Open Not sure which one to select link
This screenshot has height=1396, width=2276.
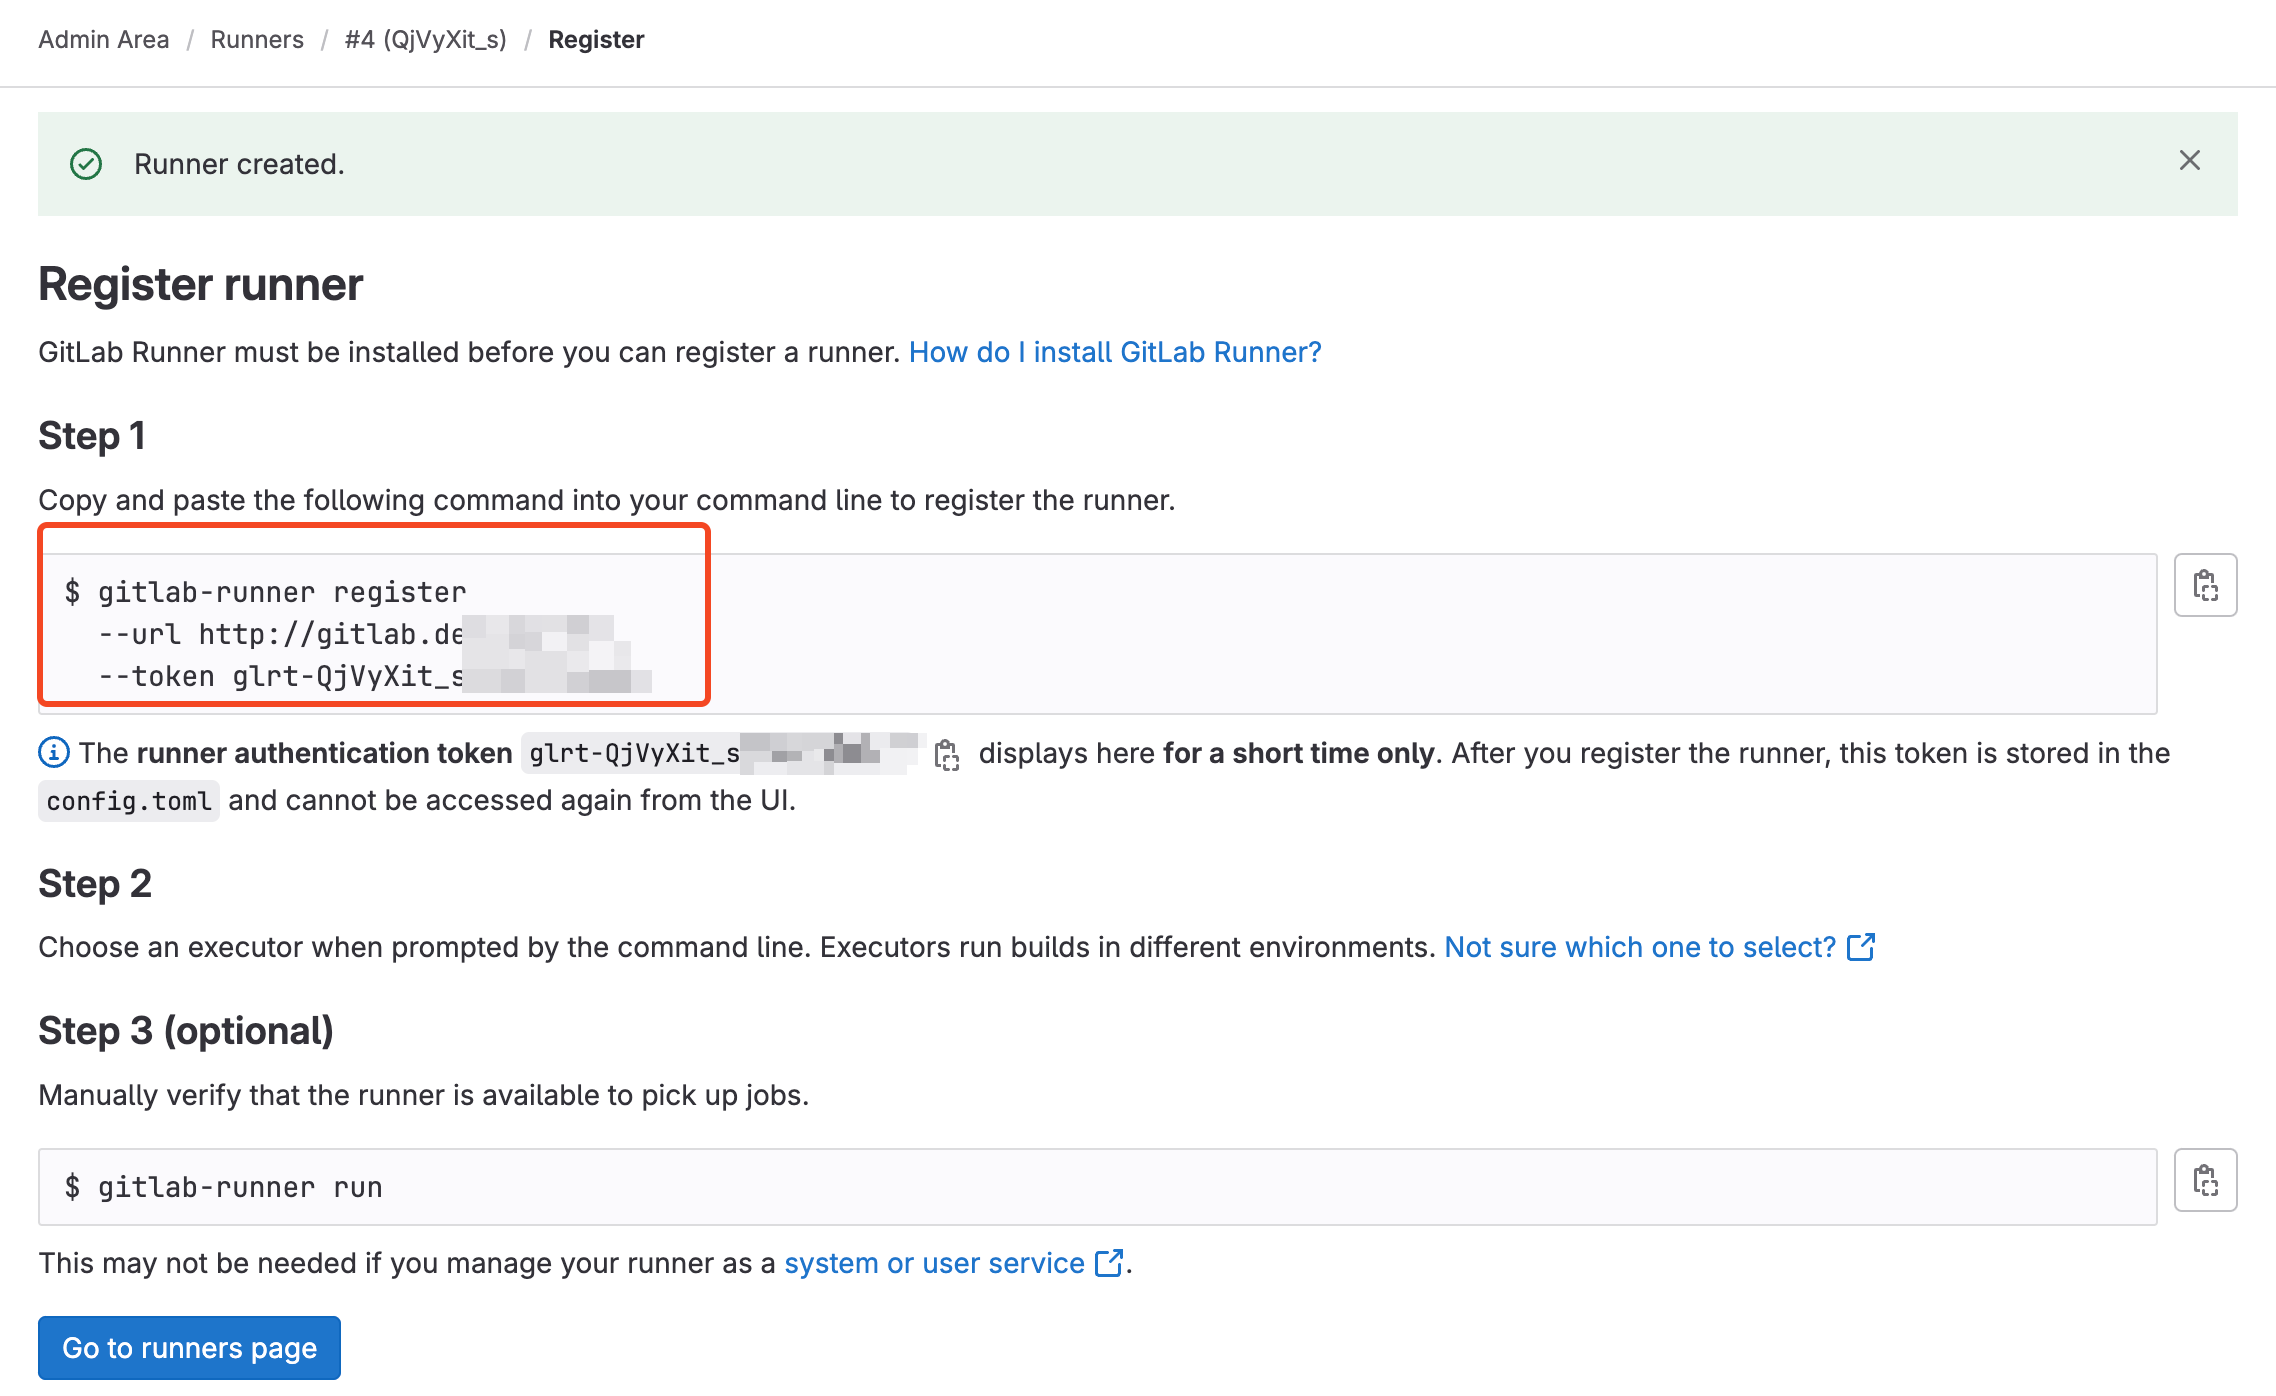click(1640, 947)
